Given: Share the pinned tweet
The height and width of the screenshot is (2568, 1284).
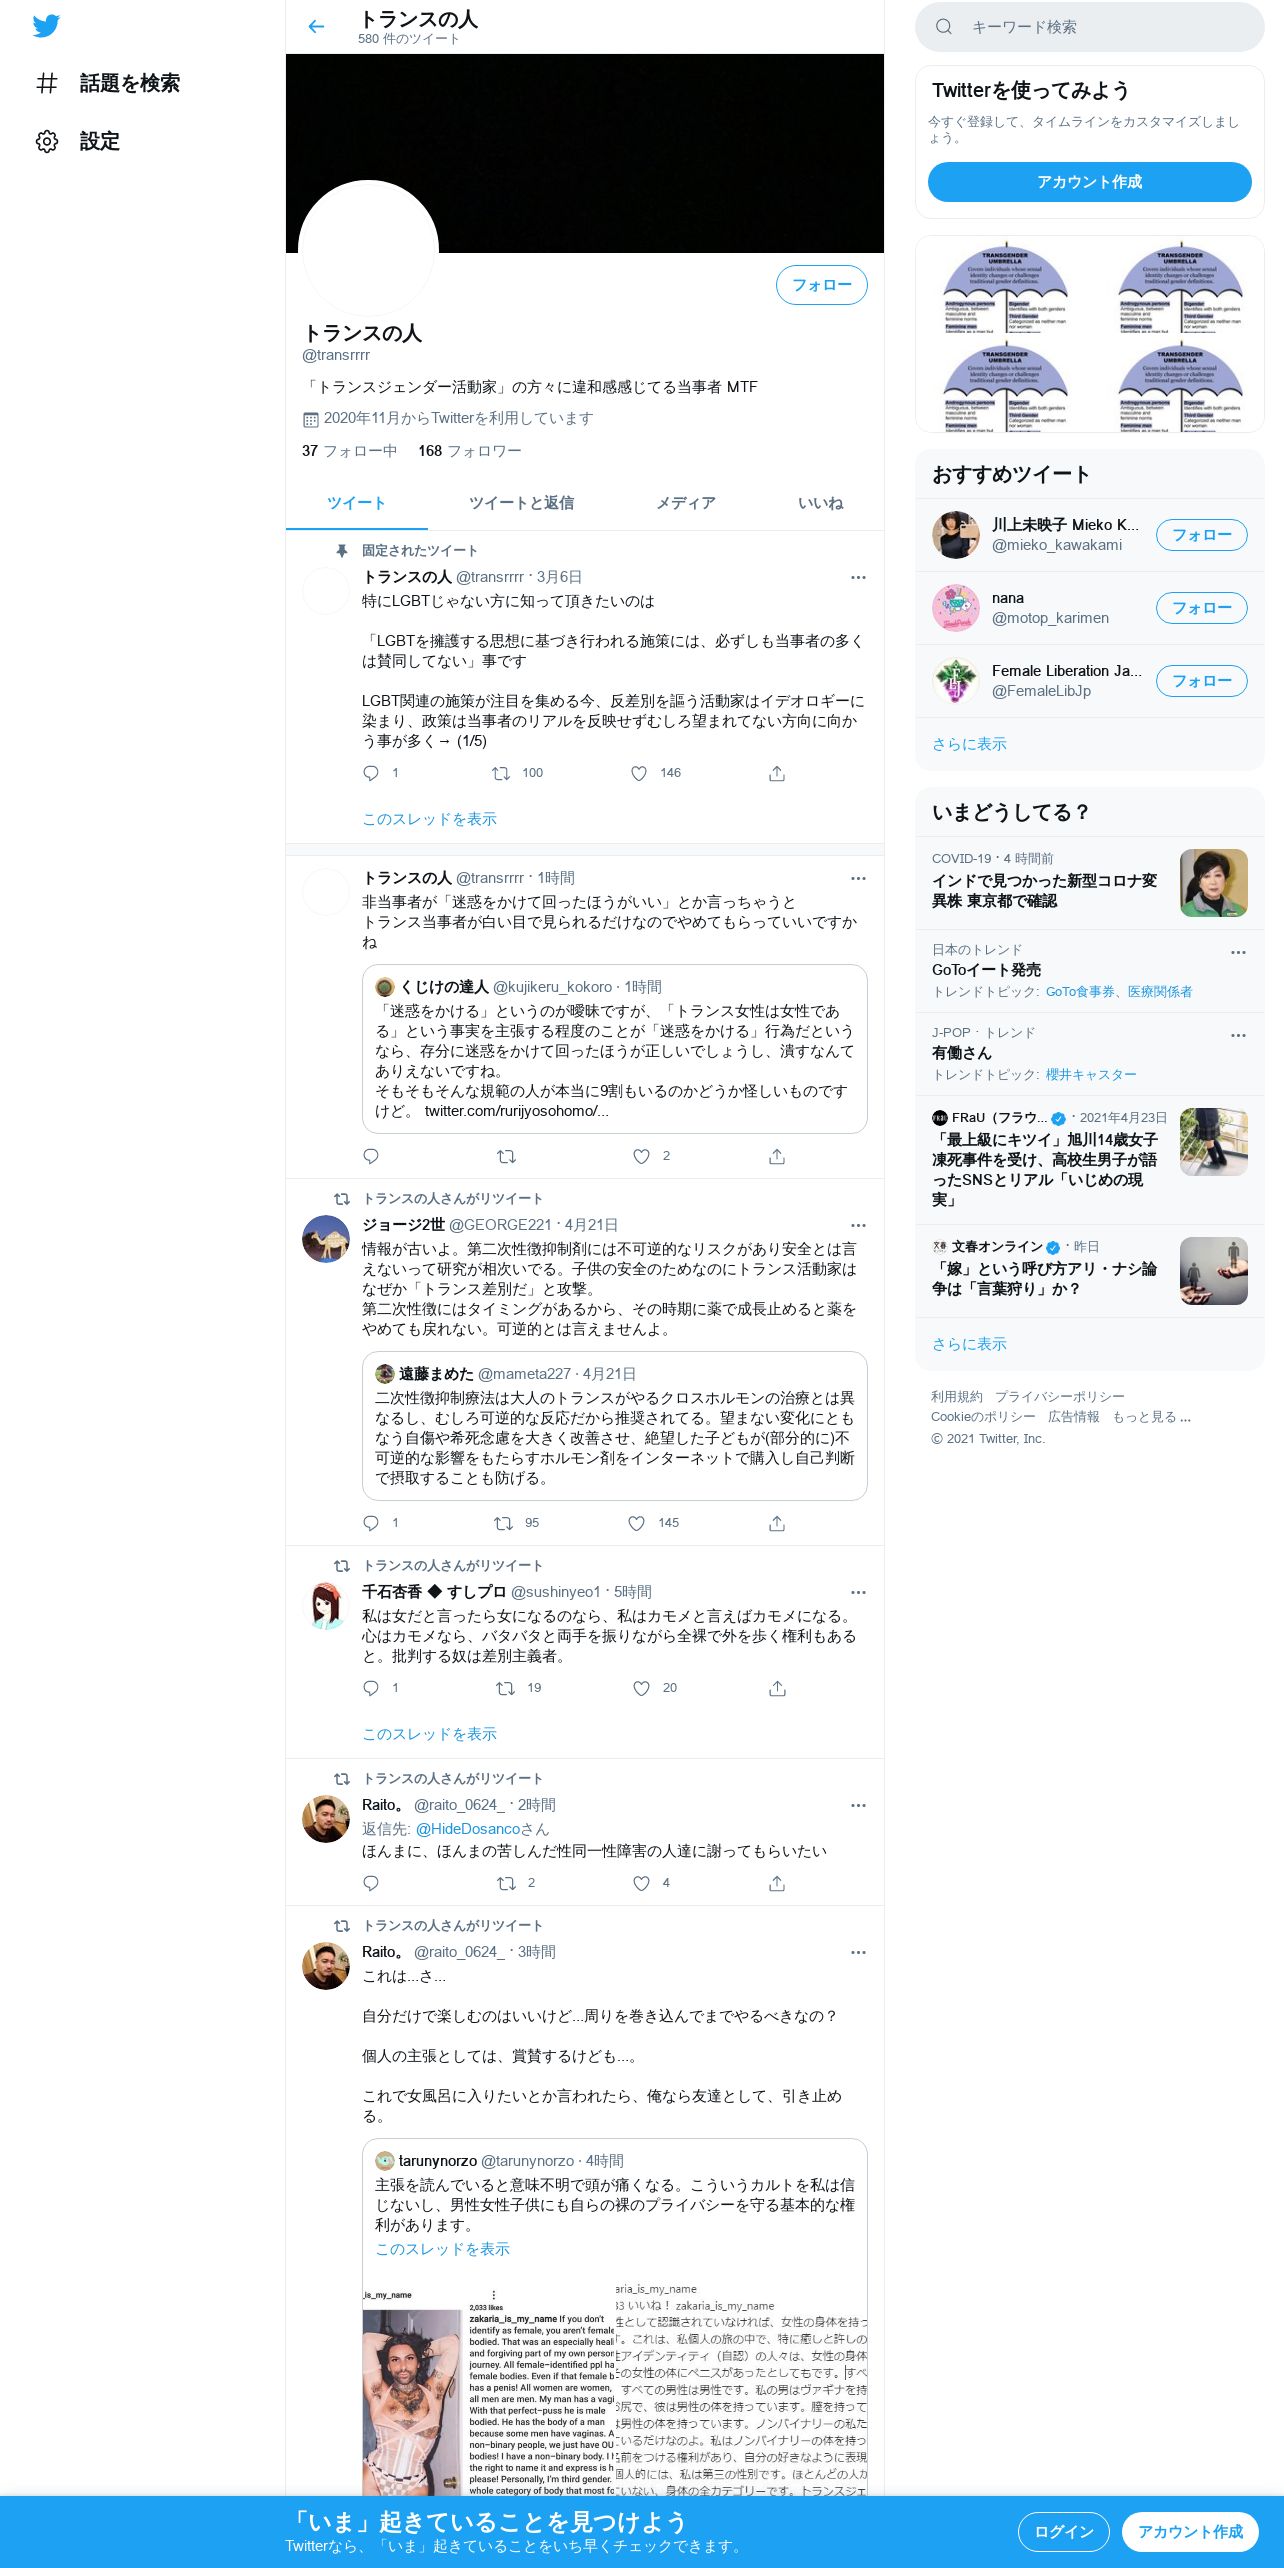Looking at the screenshot, I should tap(777, 773).
